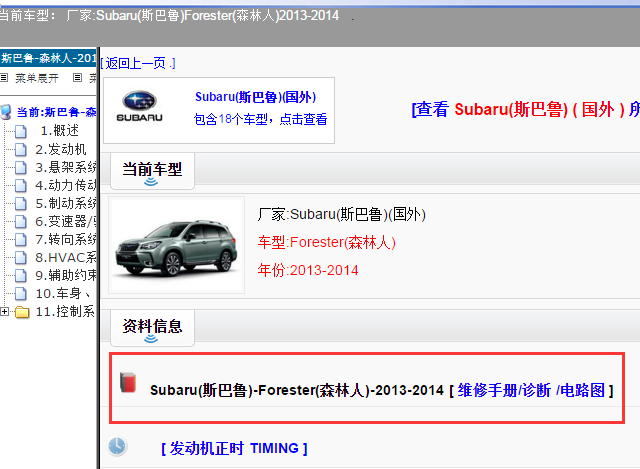Click the second menu list icon in sidebar

pyautogui.click(x=77, y=78)
